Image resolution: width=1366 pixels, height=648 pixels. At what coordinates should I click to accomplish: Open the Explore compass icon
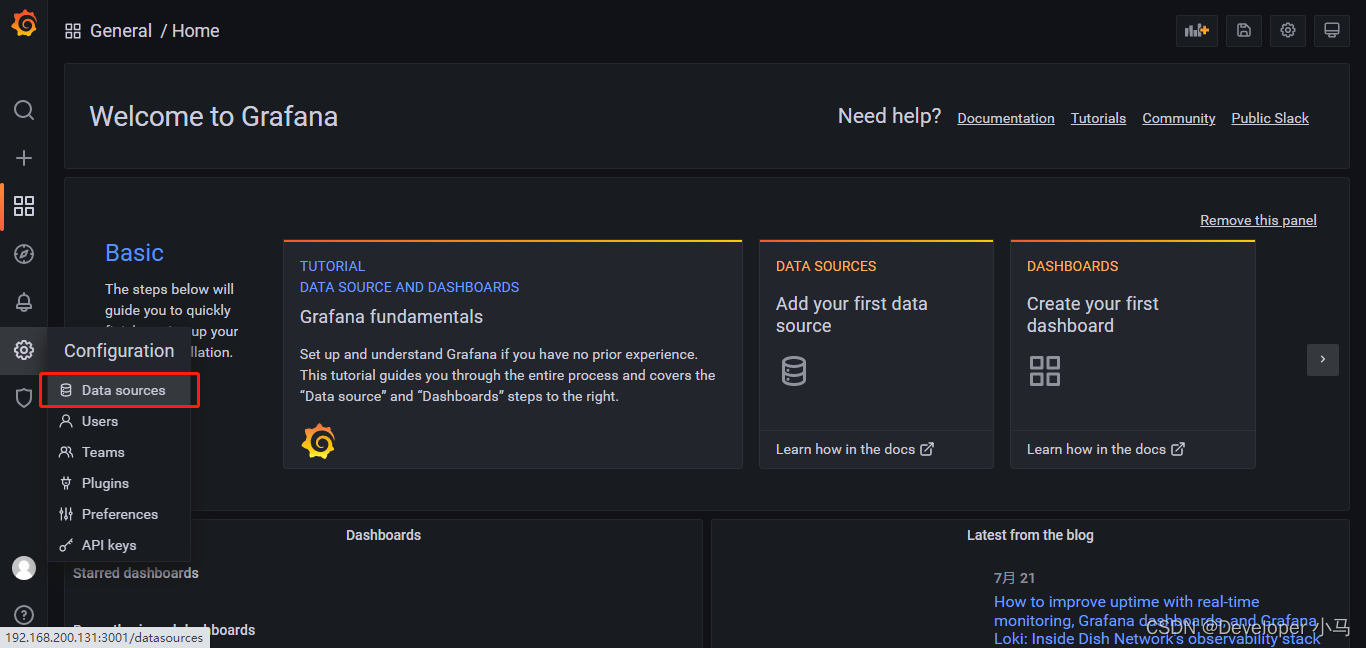point(24,254)
